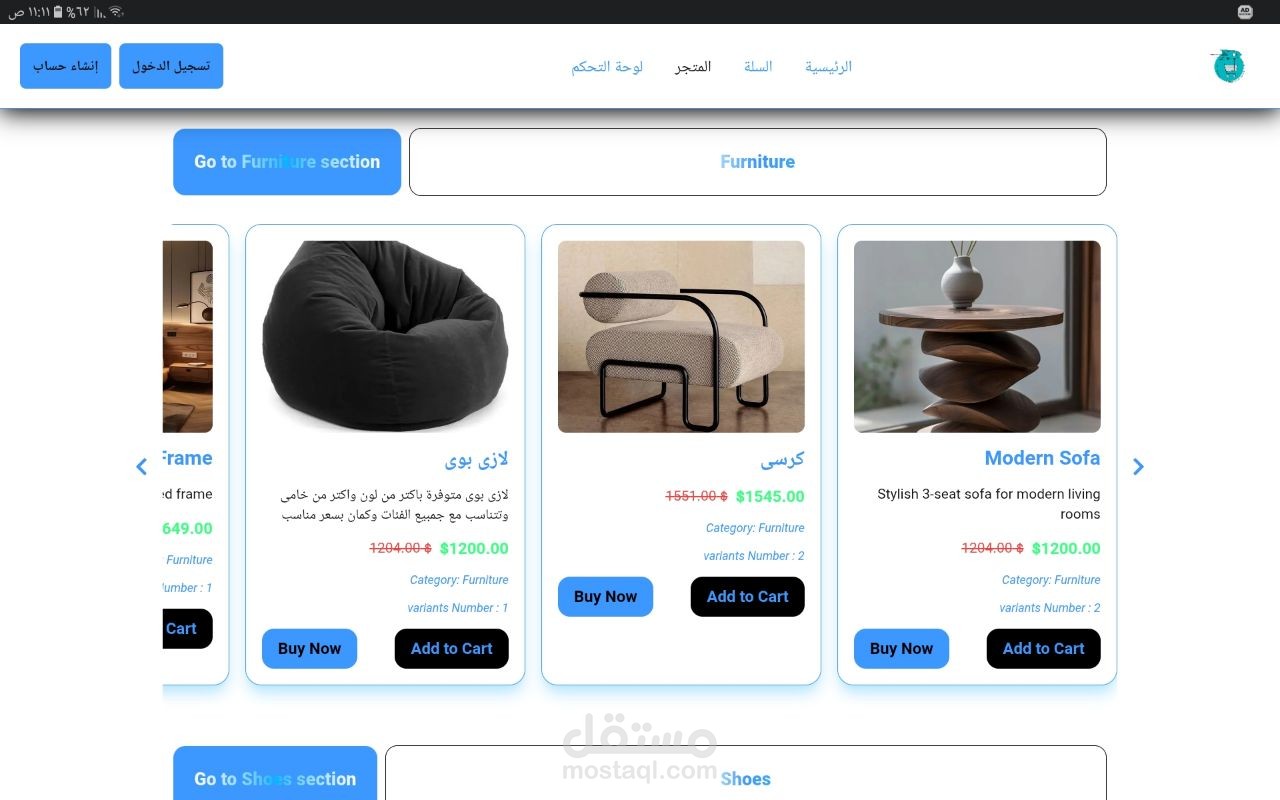The image size is (1280, 800).
Task: Click the Modern Sofa title link
Action: click(1042, 458)
